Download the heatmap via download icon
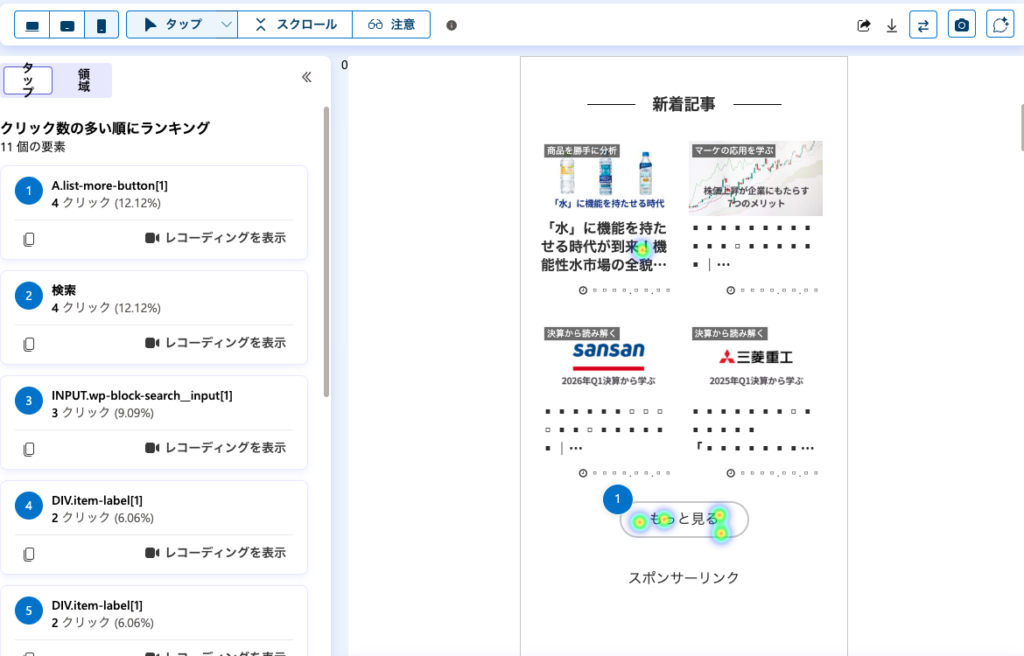Screen dimensions: 1024x656 point(892,25)
